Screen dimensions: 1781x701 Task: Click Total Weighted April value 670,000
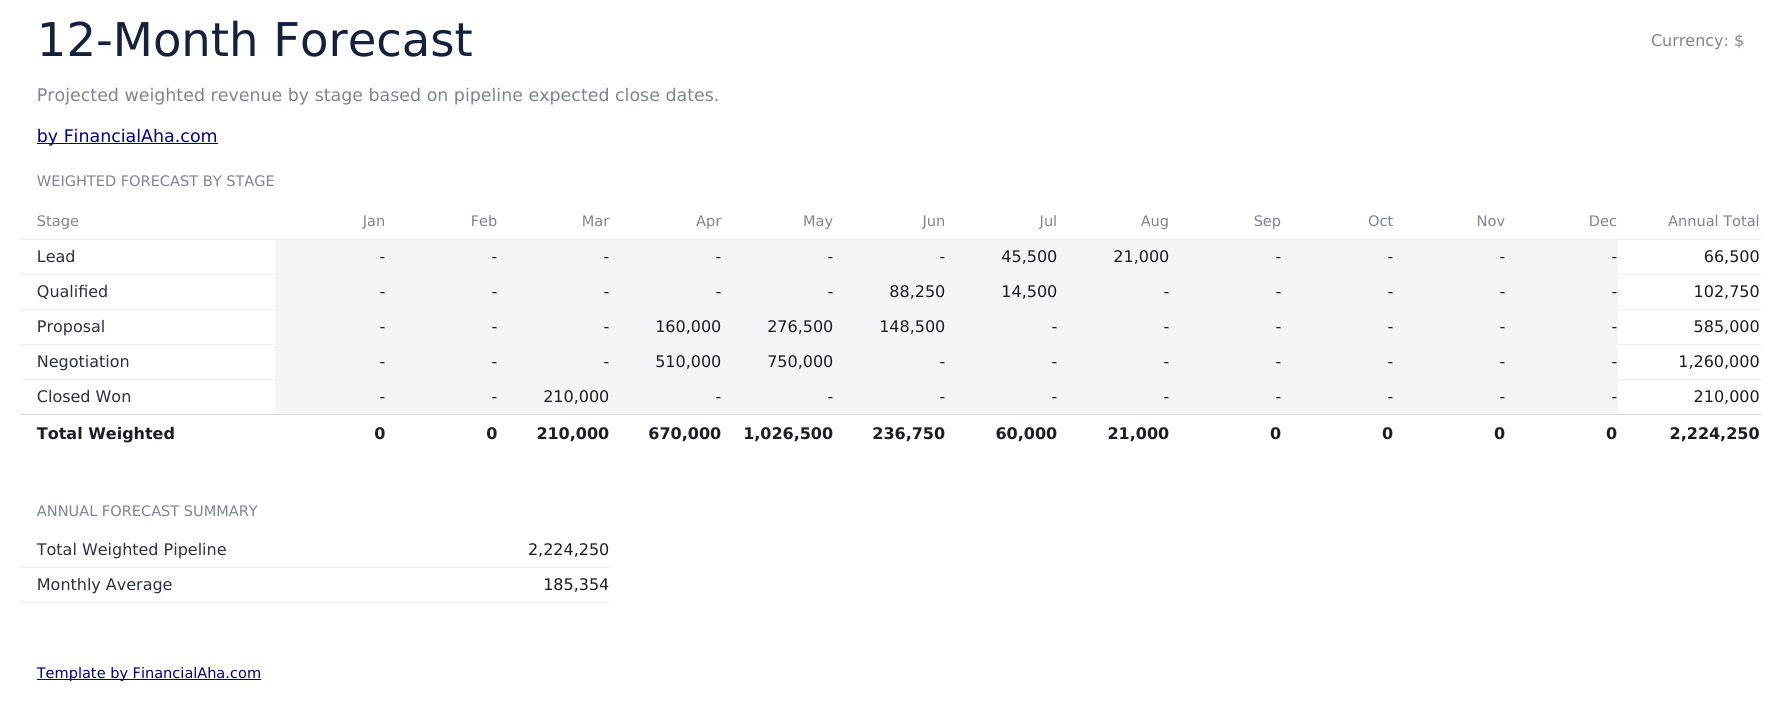[685, 434]
